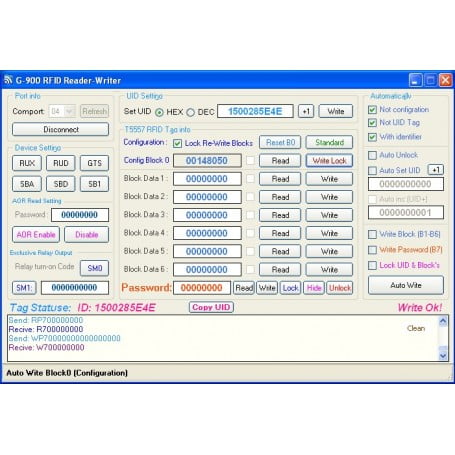Click the +1 button next to UID field
The height and width of the screenshot is (455, 455).
(x=306, y=111)
